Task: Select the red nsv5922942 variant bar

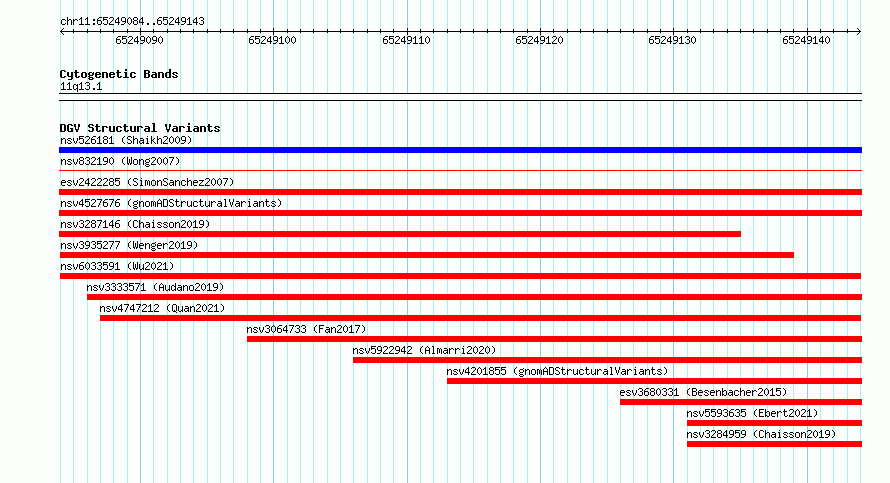Action: (x=607, y=360)
